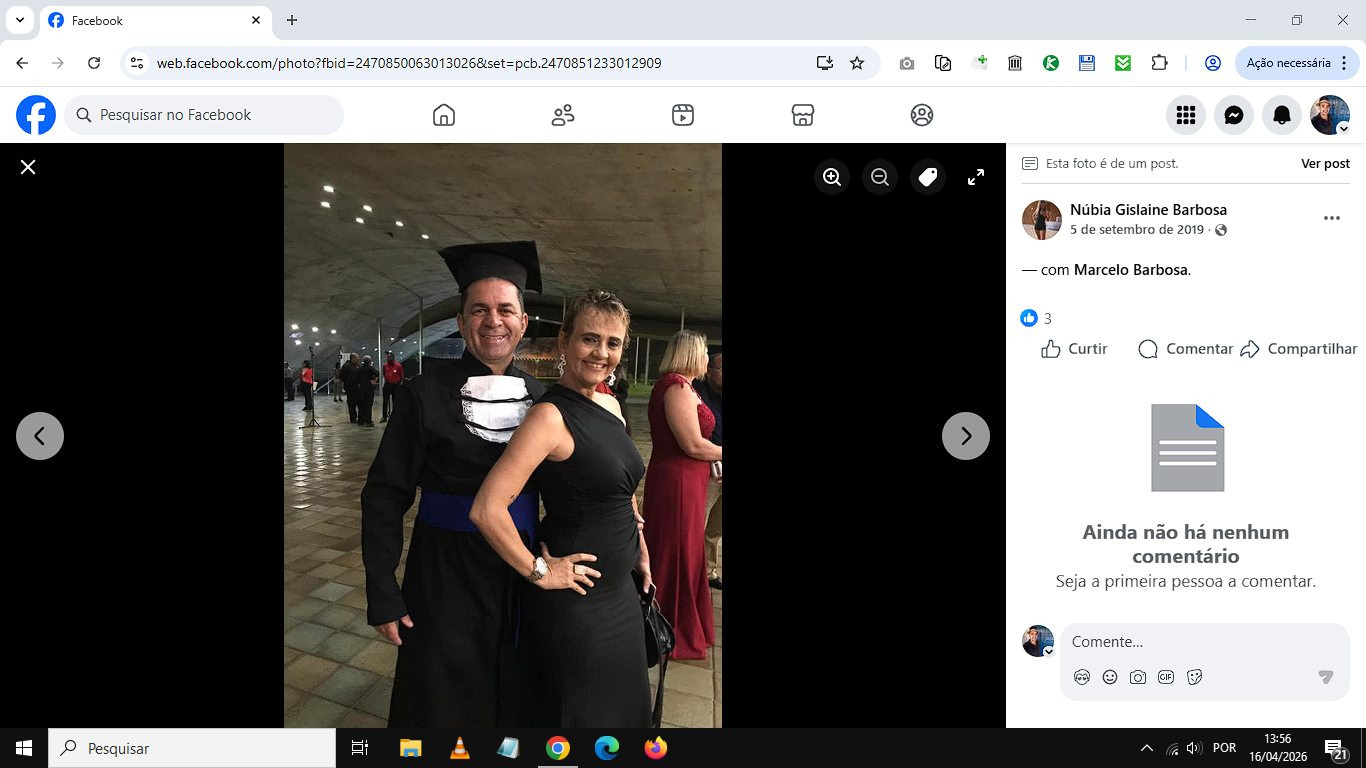
Task: Zoom in on the photo
Action: [x=832, y=177]
